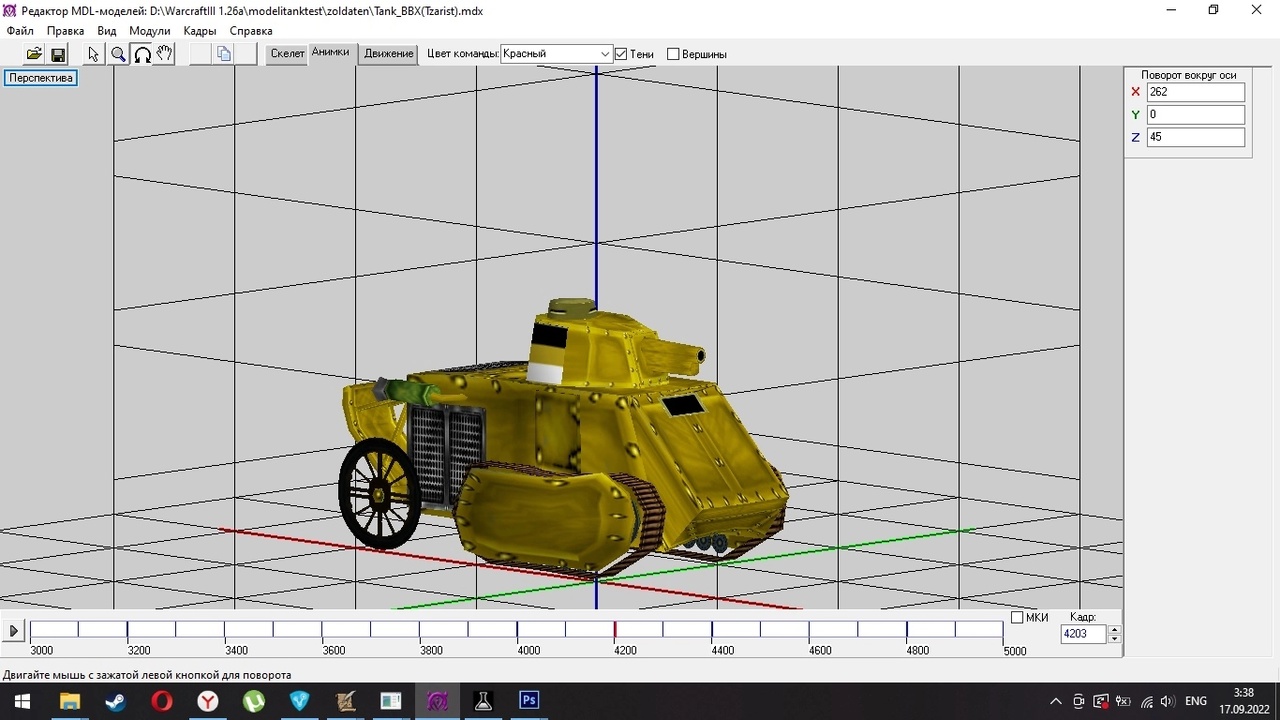Select the rotate view tool
The image size is (1280, 720).
coord(142,54)
